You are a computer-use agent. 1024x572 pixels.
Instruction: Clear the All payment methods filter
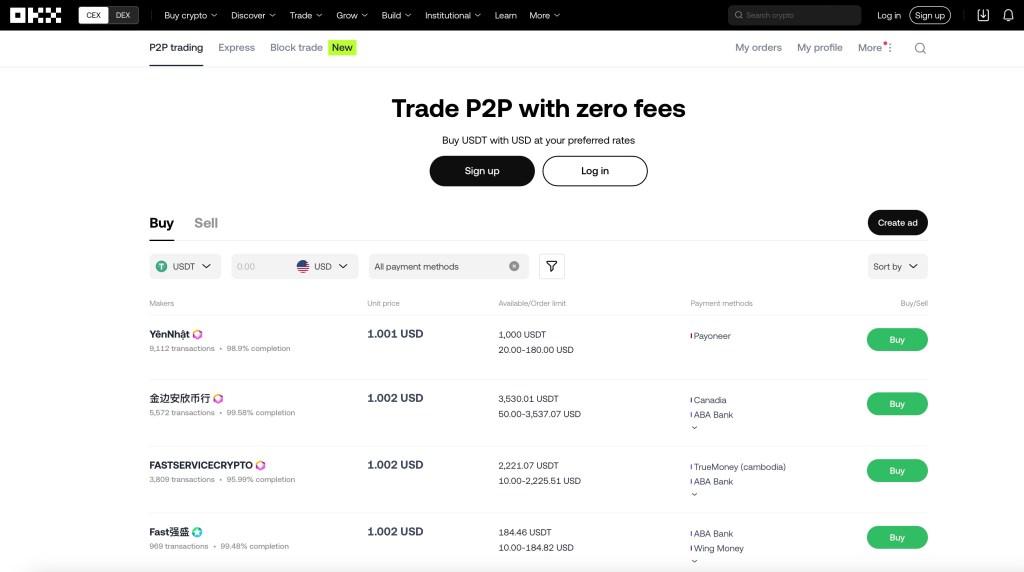coord(514,266)
